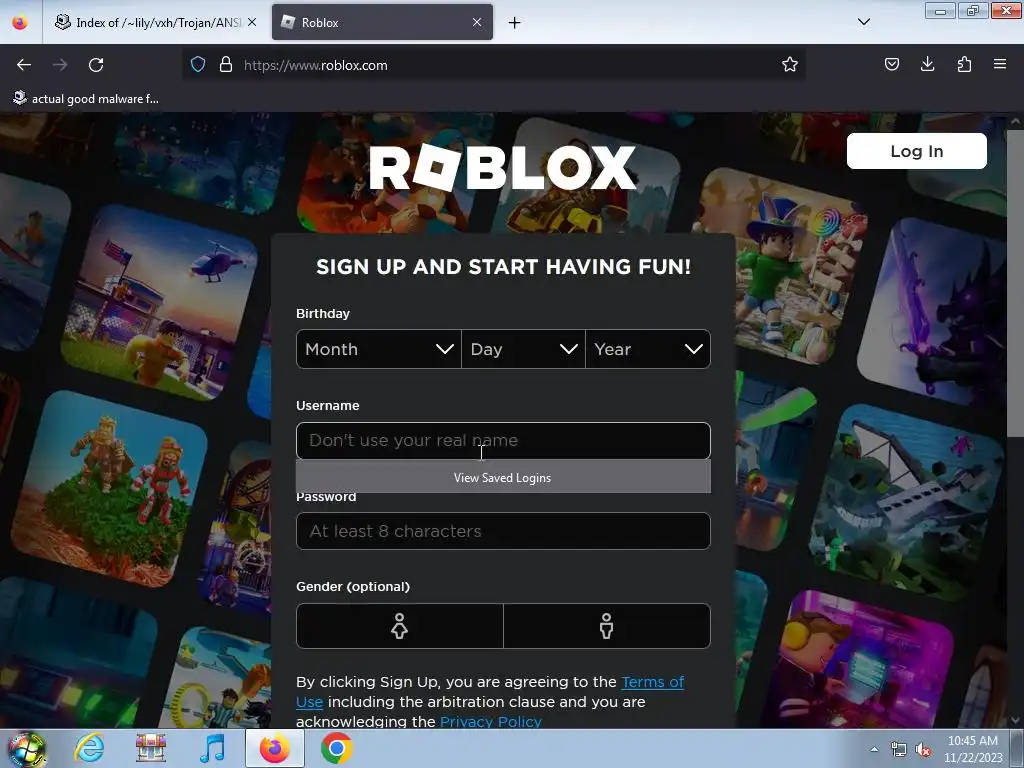Viewport: 1024px width, 768px height.
Task: Reload the Roblox page
Action: pos(96,65)
